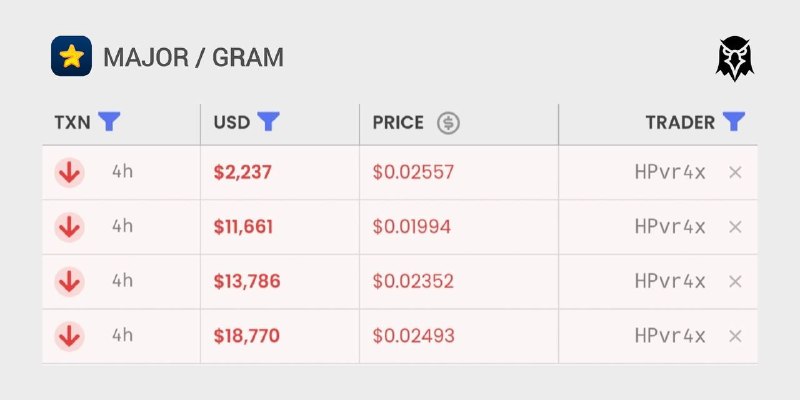Viewport: 800px width, 400px height.
Task: Open the TXN column filter
Action: [109, 122]
